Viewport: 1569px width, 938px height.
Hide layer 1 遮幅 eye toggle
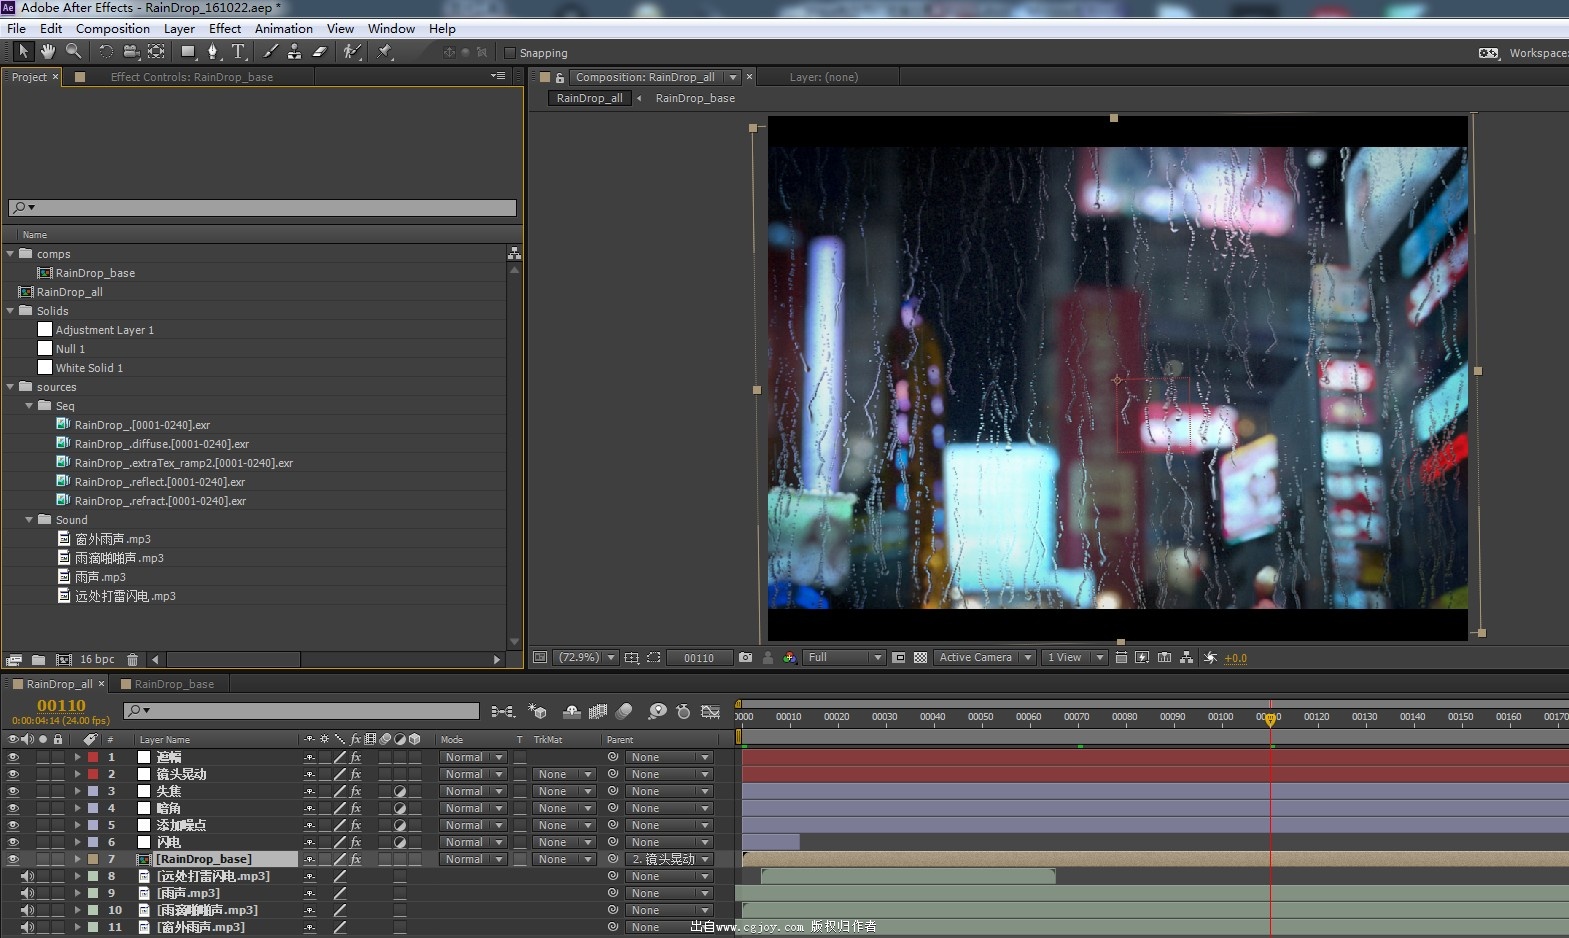[x=13, y=758]
